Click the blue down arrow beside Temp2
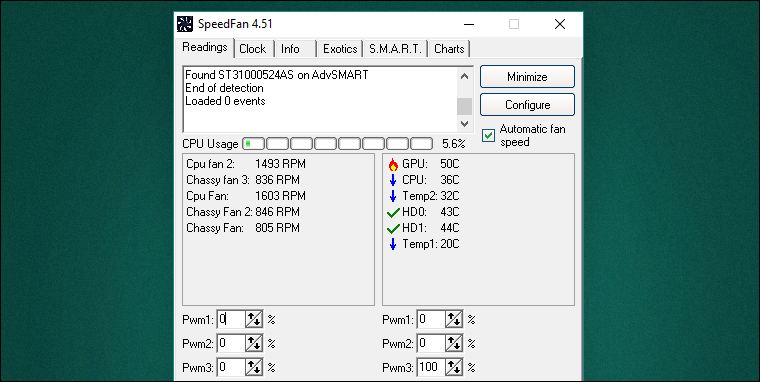Screen dimensions: 760x382 pos(393,196)
